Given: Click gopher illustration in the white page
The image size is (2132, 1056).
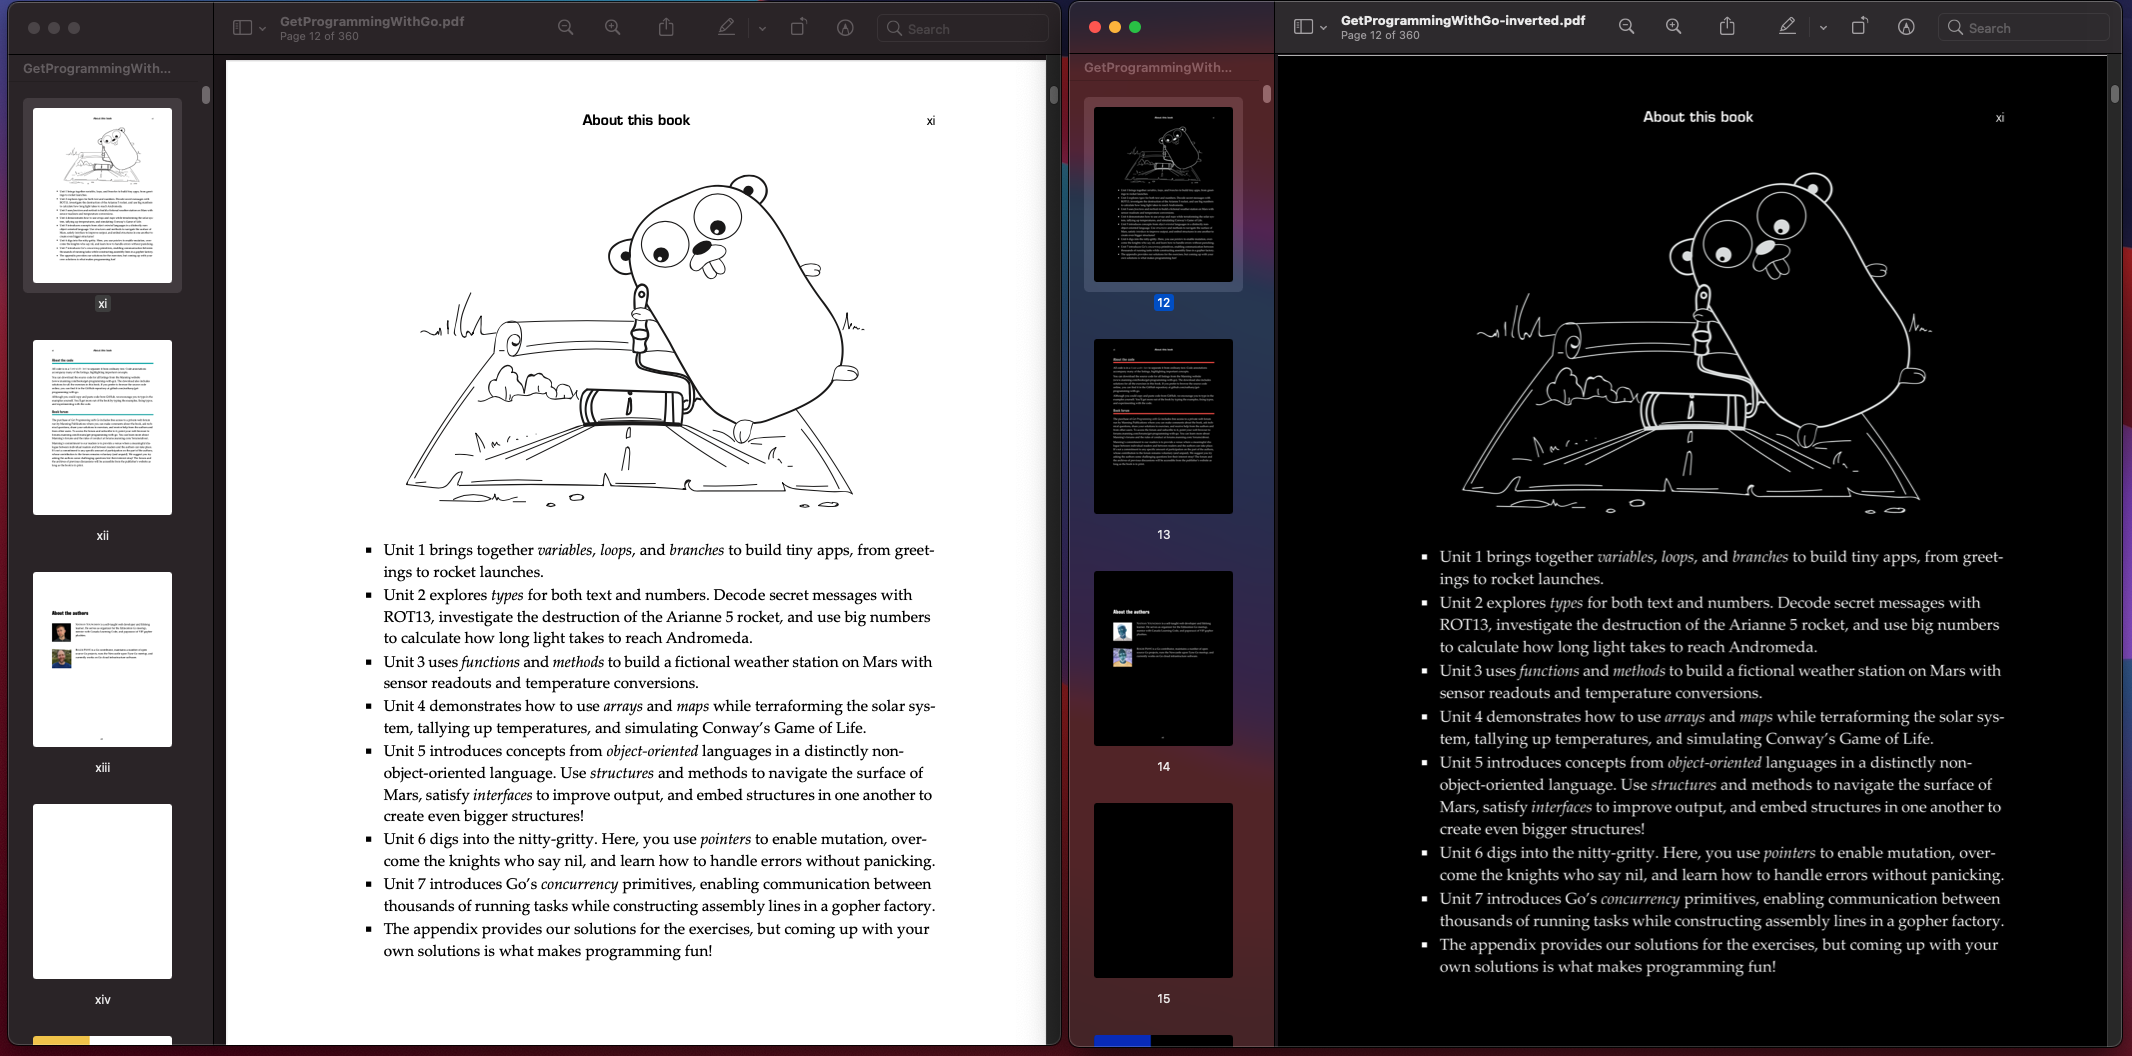Looking at the screenshot, I should pyautogui.click(x=636, y=340).
